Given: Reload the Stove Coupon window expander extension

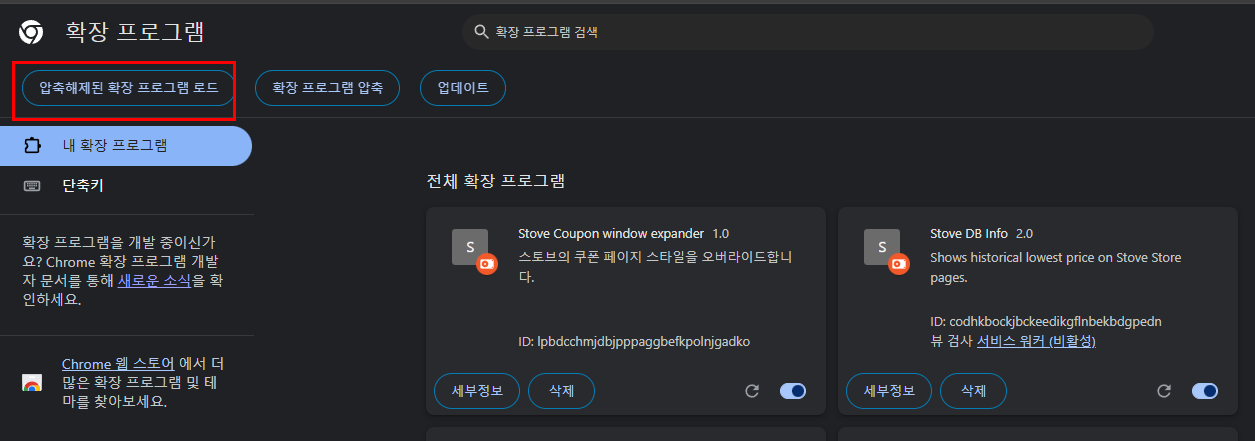Looking at the screenshot, I should (x=752, y=391).
